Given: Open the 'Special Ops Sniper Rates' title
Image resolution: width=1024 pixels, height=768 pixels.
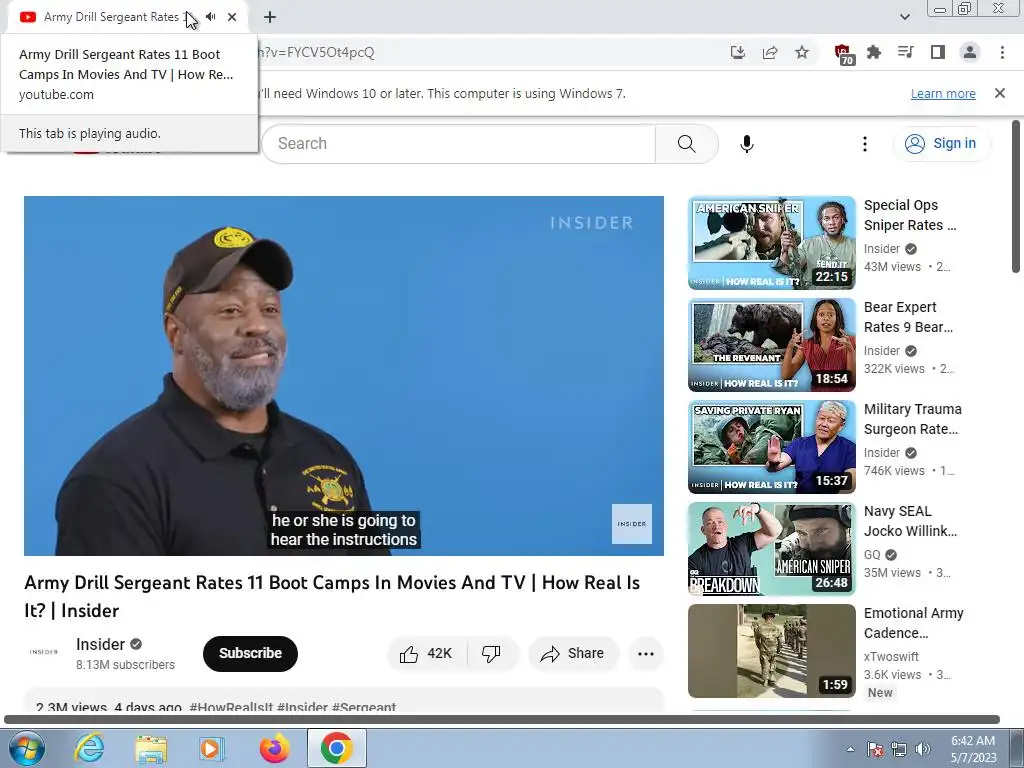Looking at the screenshot, I should point(910,215).
